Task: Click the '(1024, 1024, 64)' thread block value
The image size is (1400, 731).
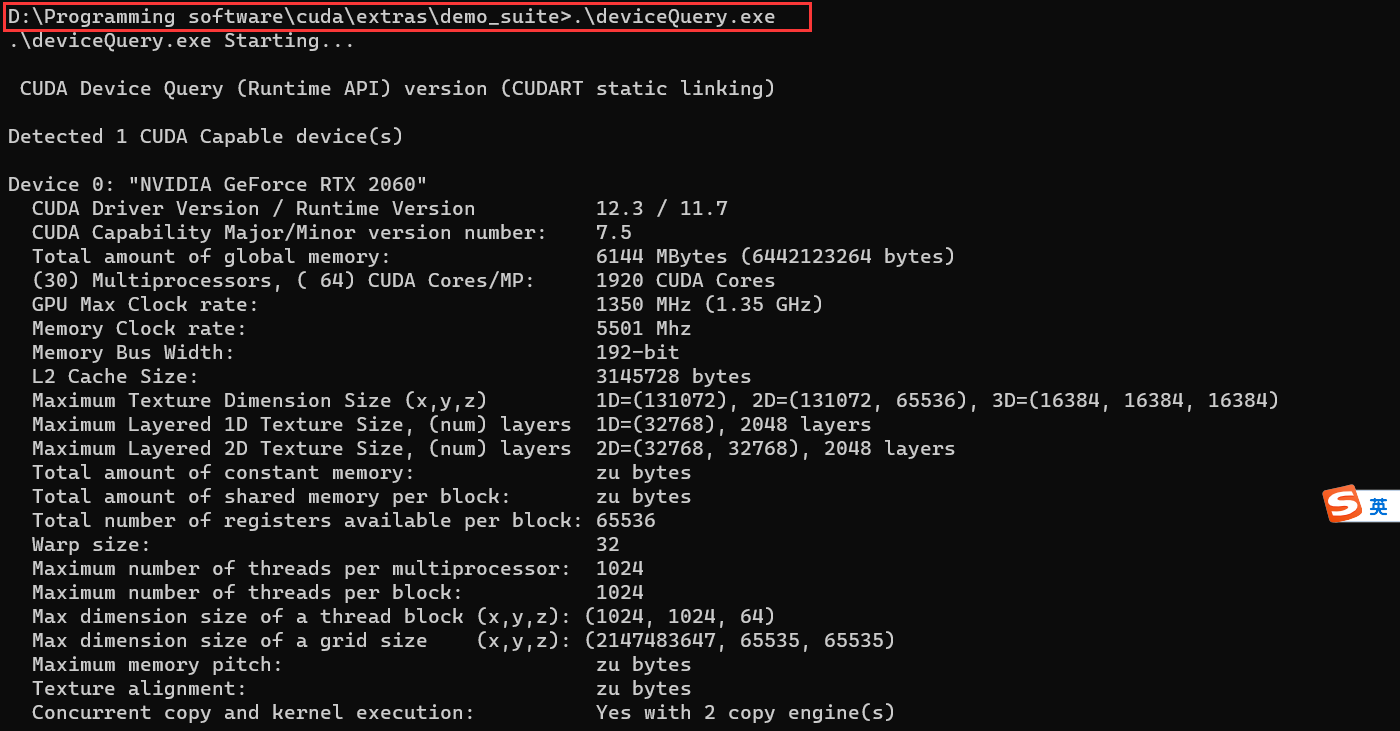Action: pos(680,617)
